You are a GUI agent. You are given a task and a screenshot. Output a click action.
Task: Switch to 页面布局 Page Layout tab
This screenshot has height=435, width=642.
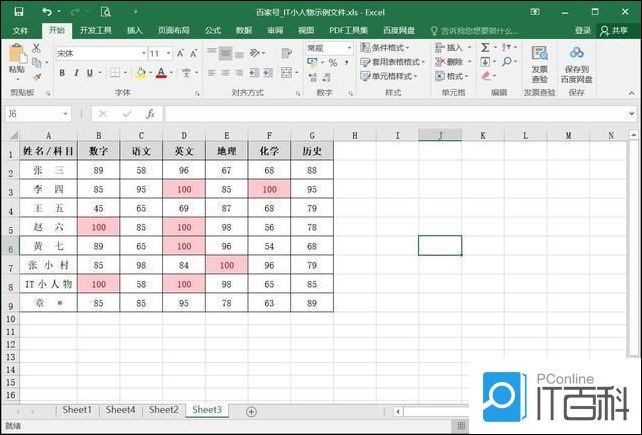(174, 30)
